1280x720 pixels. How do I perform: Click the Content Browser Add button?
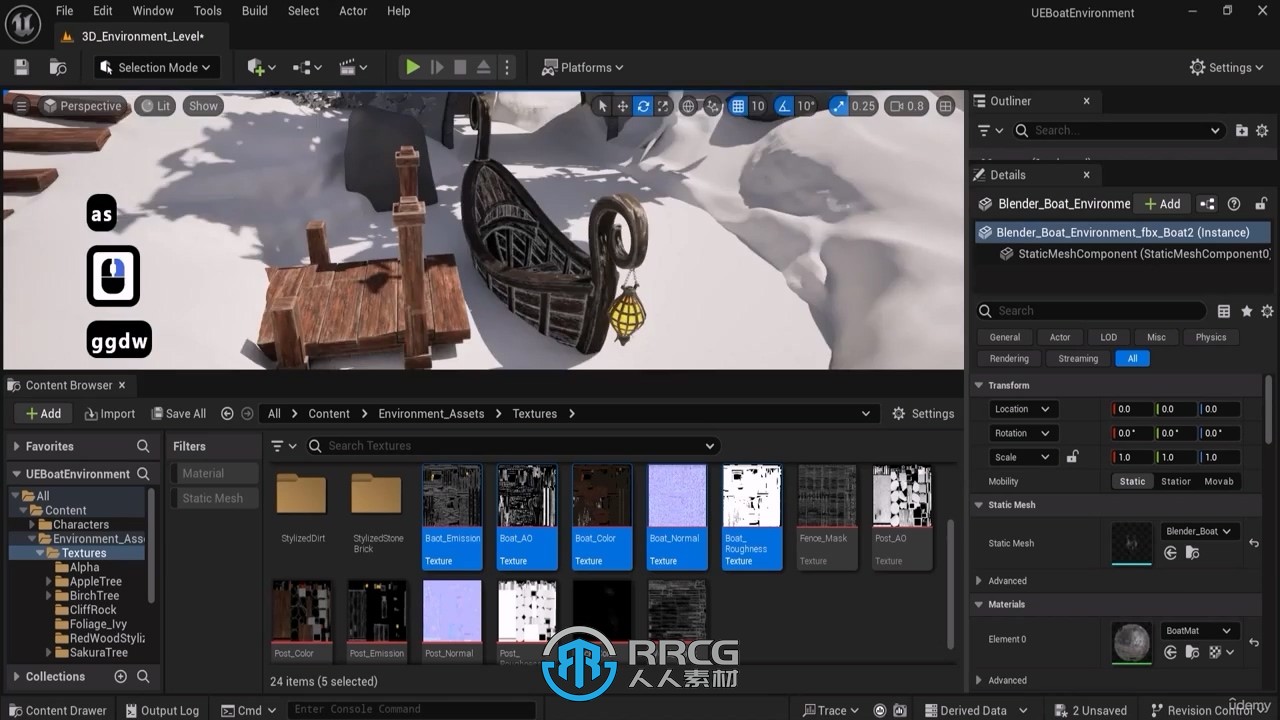[x=43, y=413]
